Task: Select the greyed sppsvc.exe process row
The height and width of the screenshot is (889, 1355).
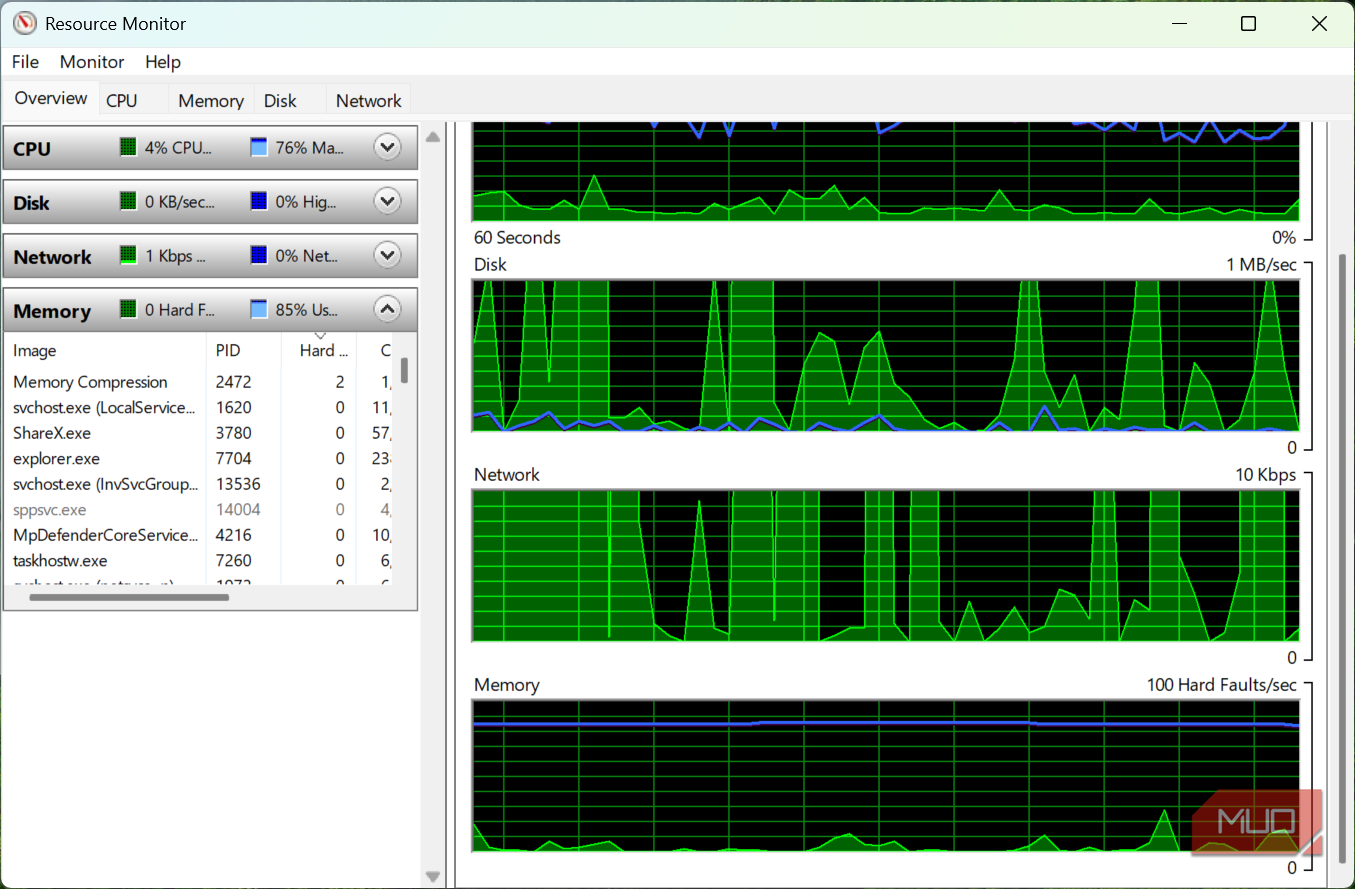Action: click(200, 510)
